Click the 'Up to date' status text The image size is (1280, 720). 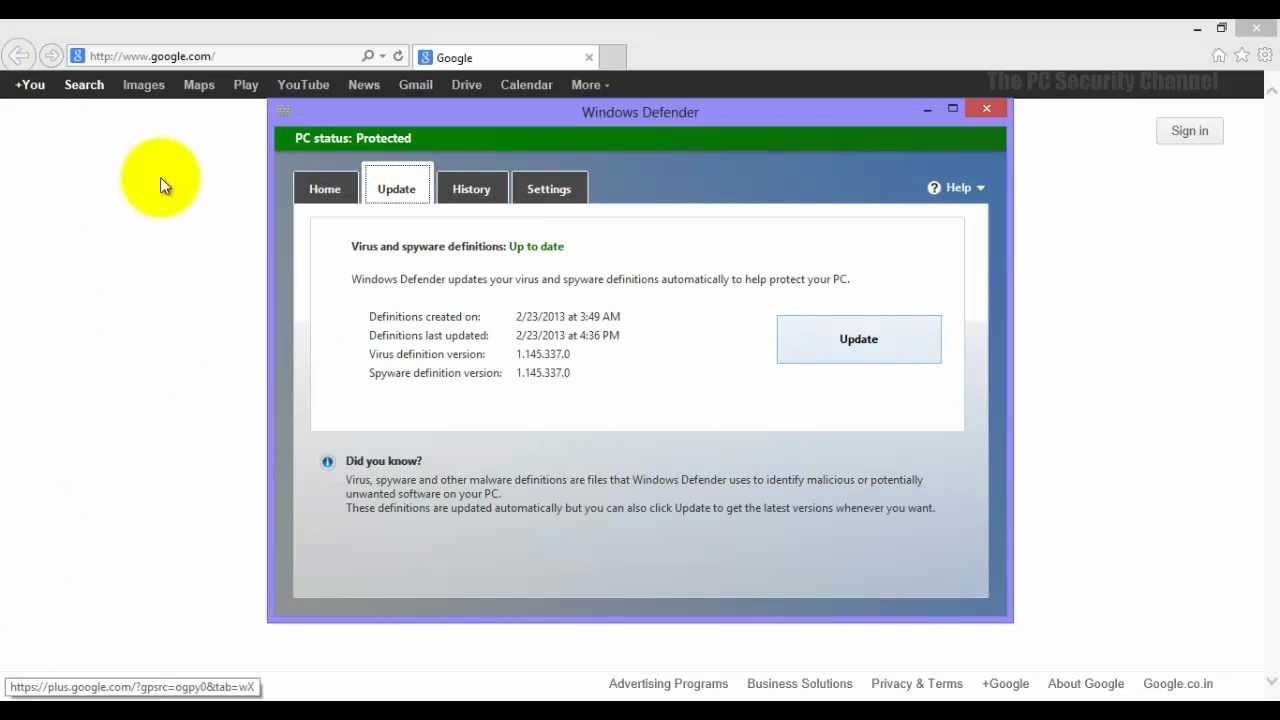tap(536, 246)
